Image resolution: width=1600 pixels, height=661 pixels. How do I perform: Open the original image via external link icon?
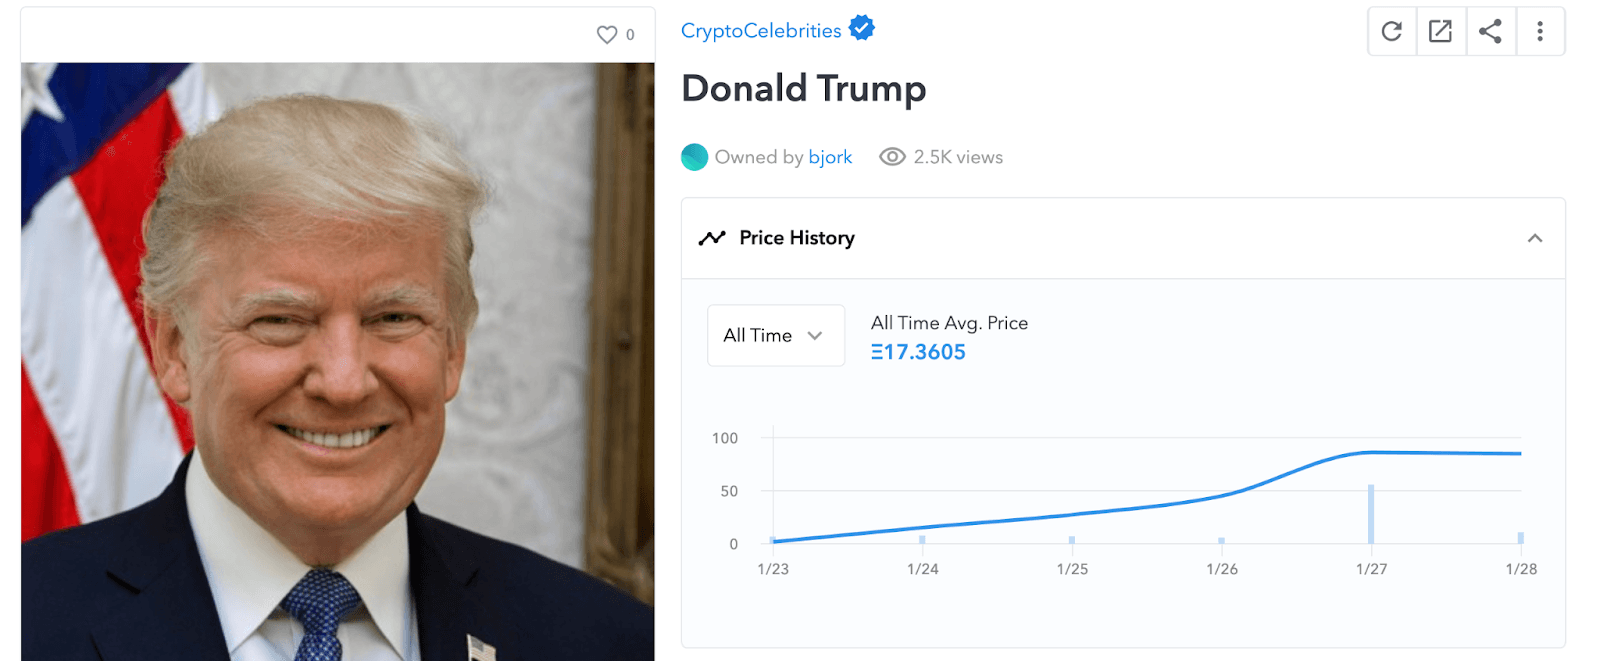click(x=1441, y=31)
